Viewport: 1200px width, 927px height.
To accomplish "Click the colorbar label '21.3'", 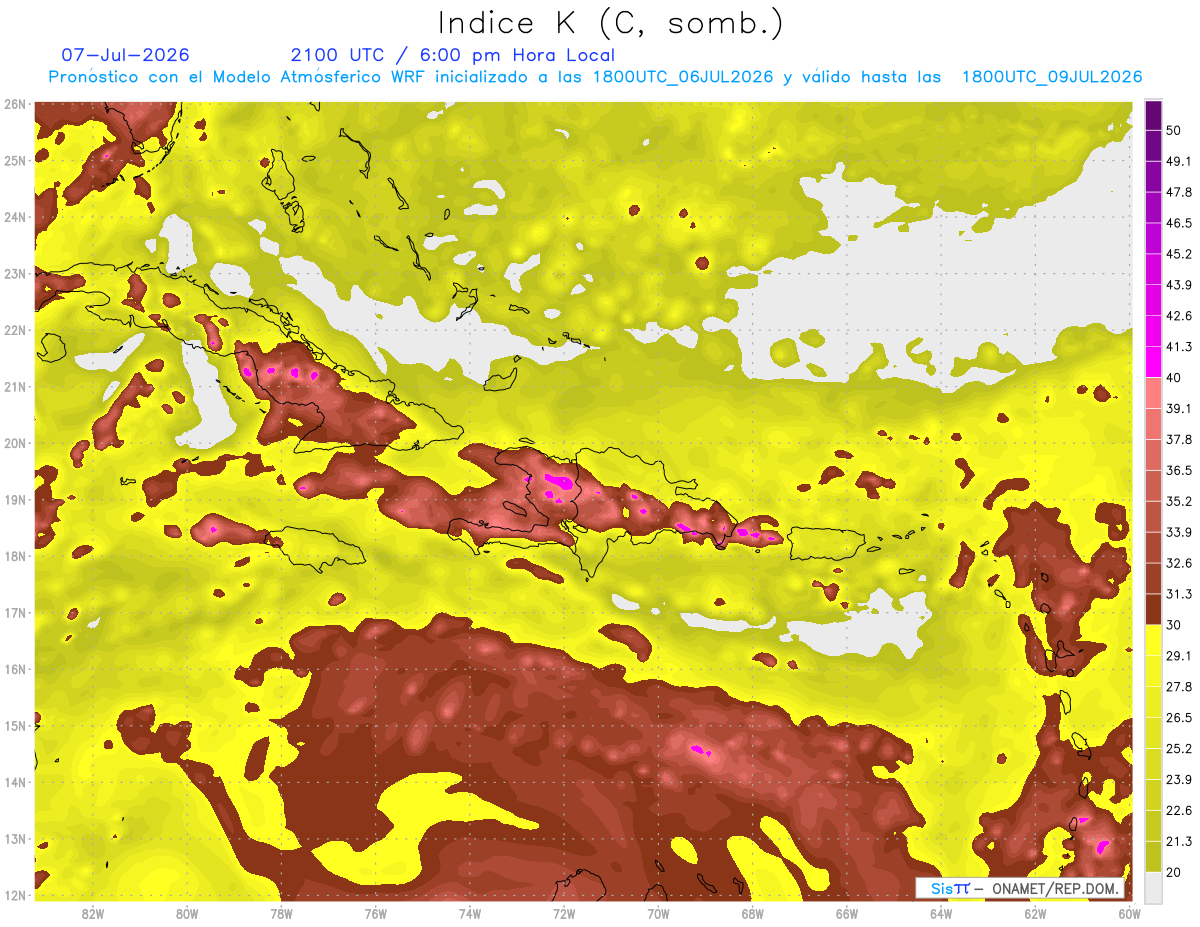I will 1179,842.
